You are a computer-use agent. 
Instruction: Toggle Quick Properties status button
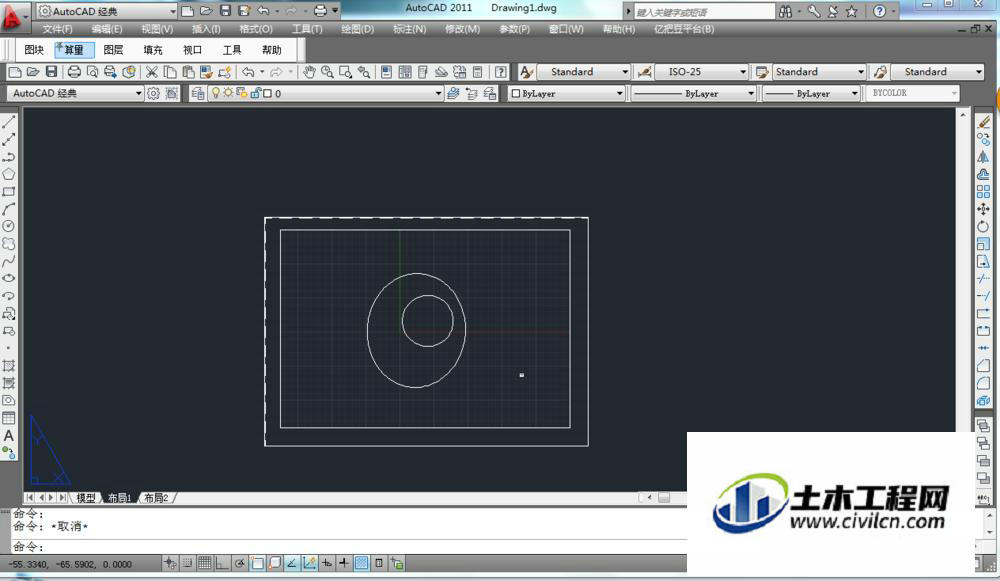tap(379, 563)
